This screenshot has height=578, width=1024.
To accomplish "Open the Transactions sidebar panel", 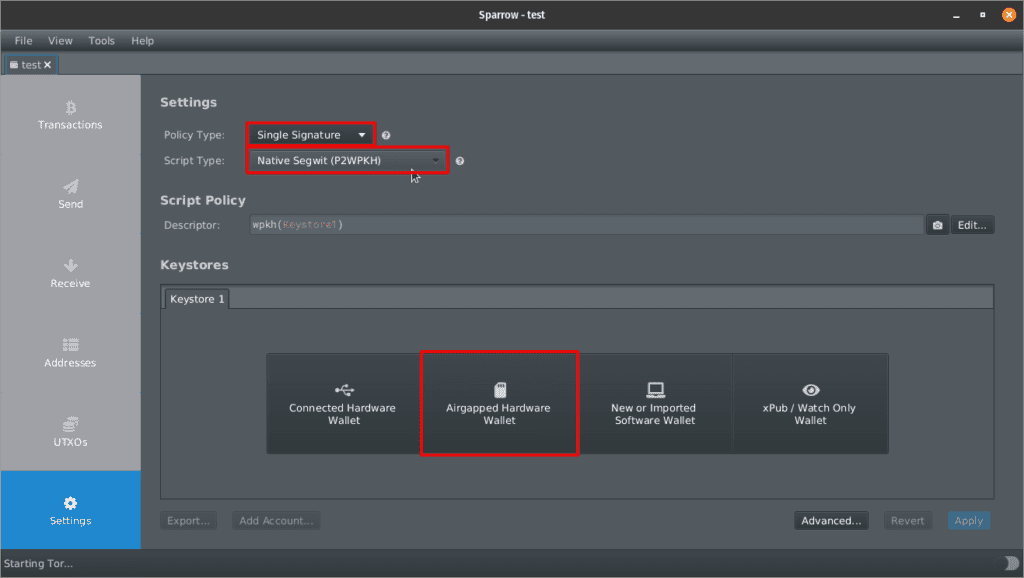I will point(71,115).
